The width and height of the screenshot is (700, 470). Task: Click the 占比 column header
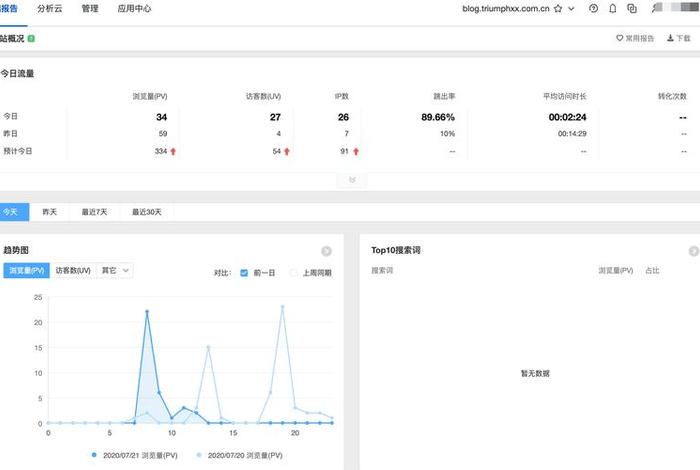tap(652, 270)
